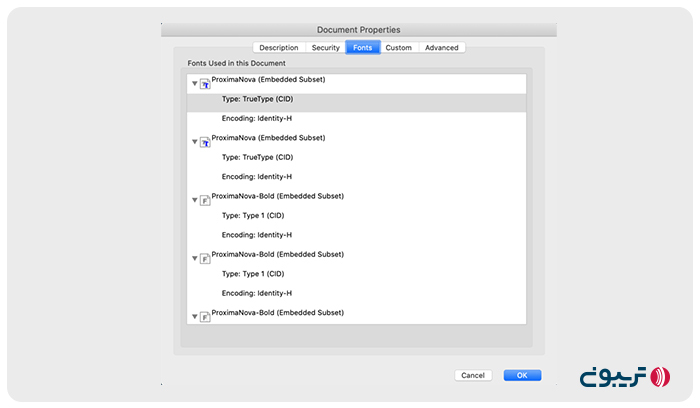
Task: Click the TrueType font icon of second ProximaNova entry
Action: point(205,142)
